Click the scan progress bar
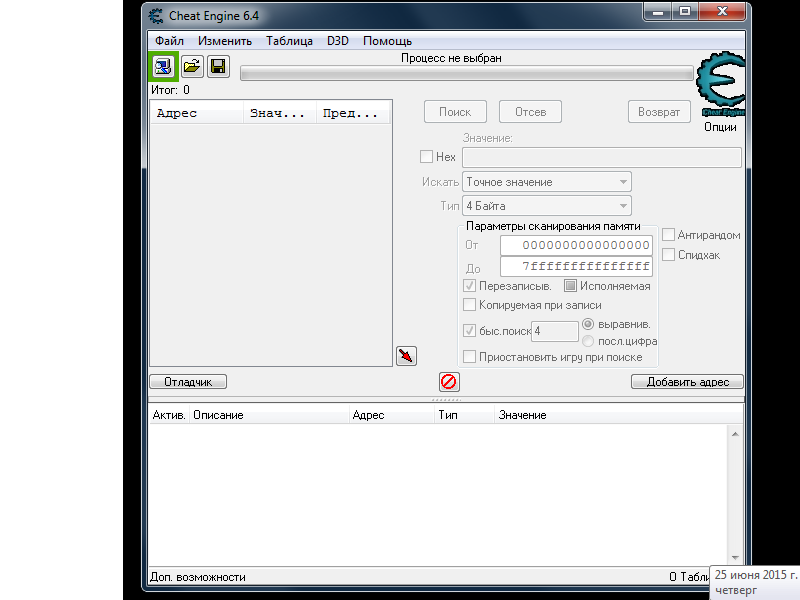The height and width of the screenshot is (600, 800). pyautogui.click(x=467, y=73)
